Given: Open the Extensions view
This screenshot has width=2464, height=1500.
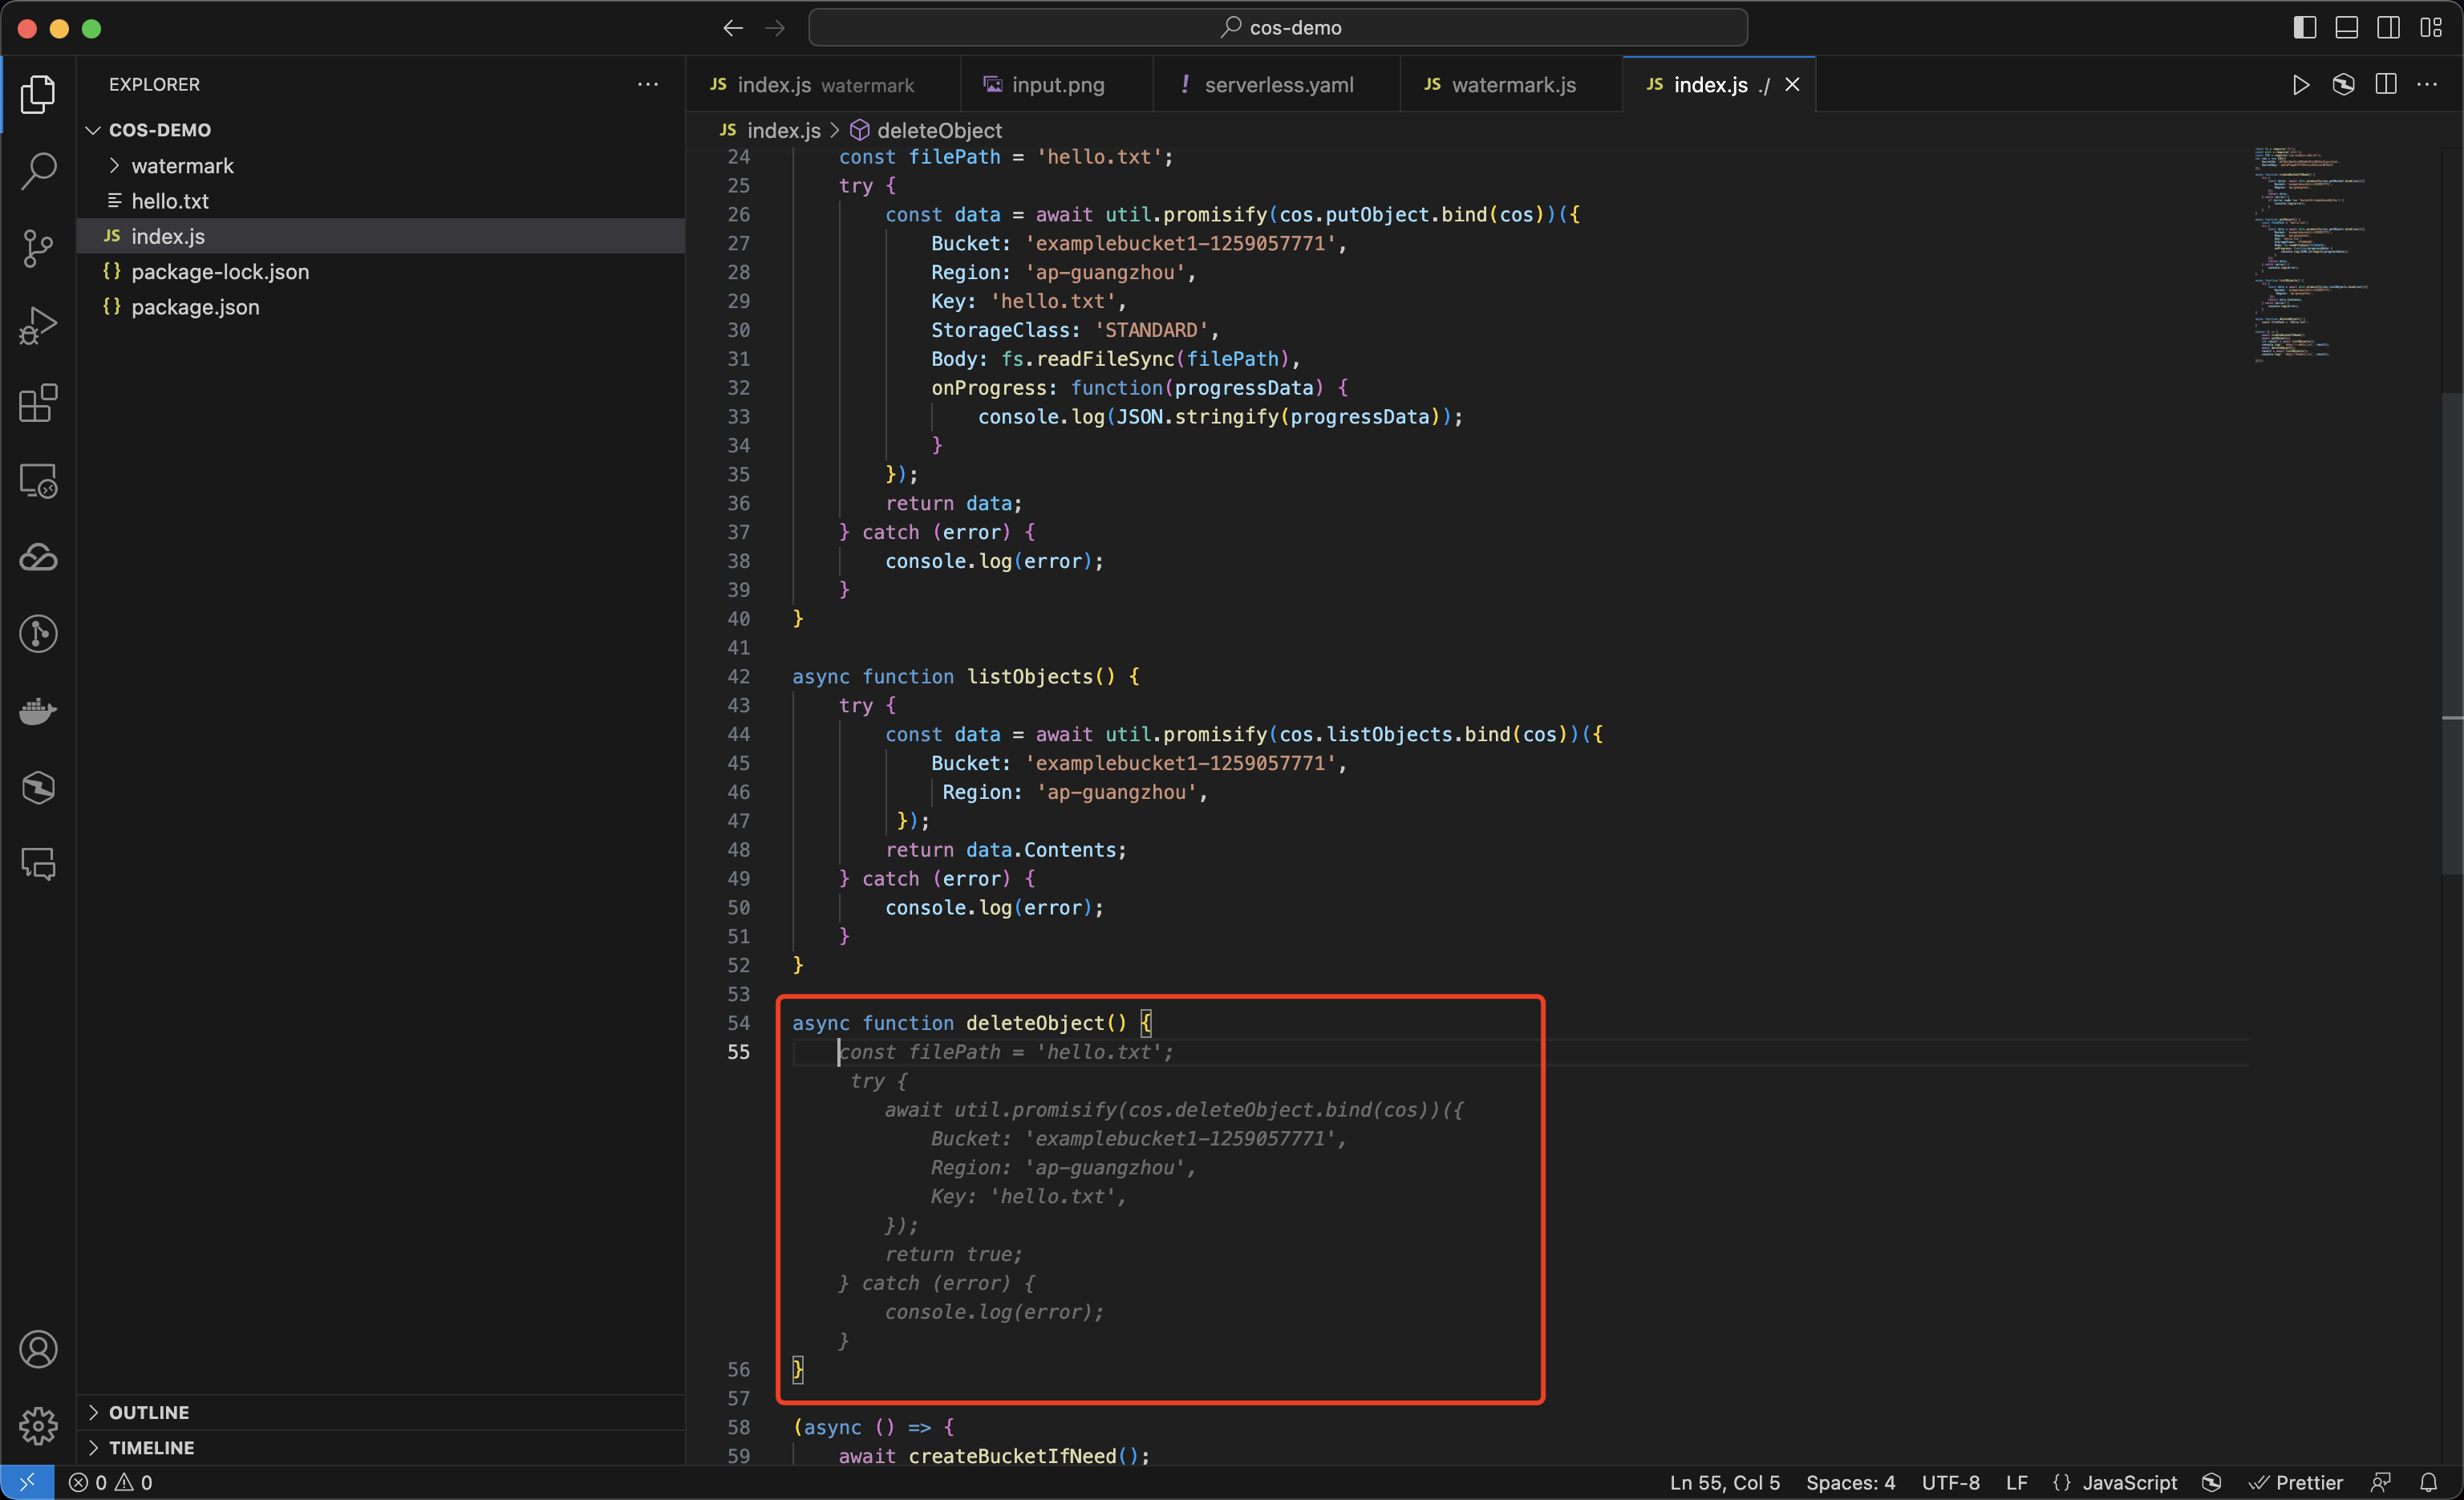Looking at the screenshot, I should pyautogui.click(x=38, y=403).
